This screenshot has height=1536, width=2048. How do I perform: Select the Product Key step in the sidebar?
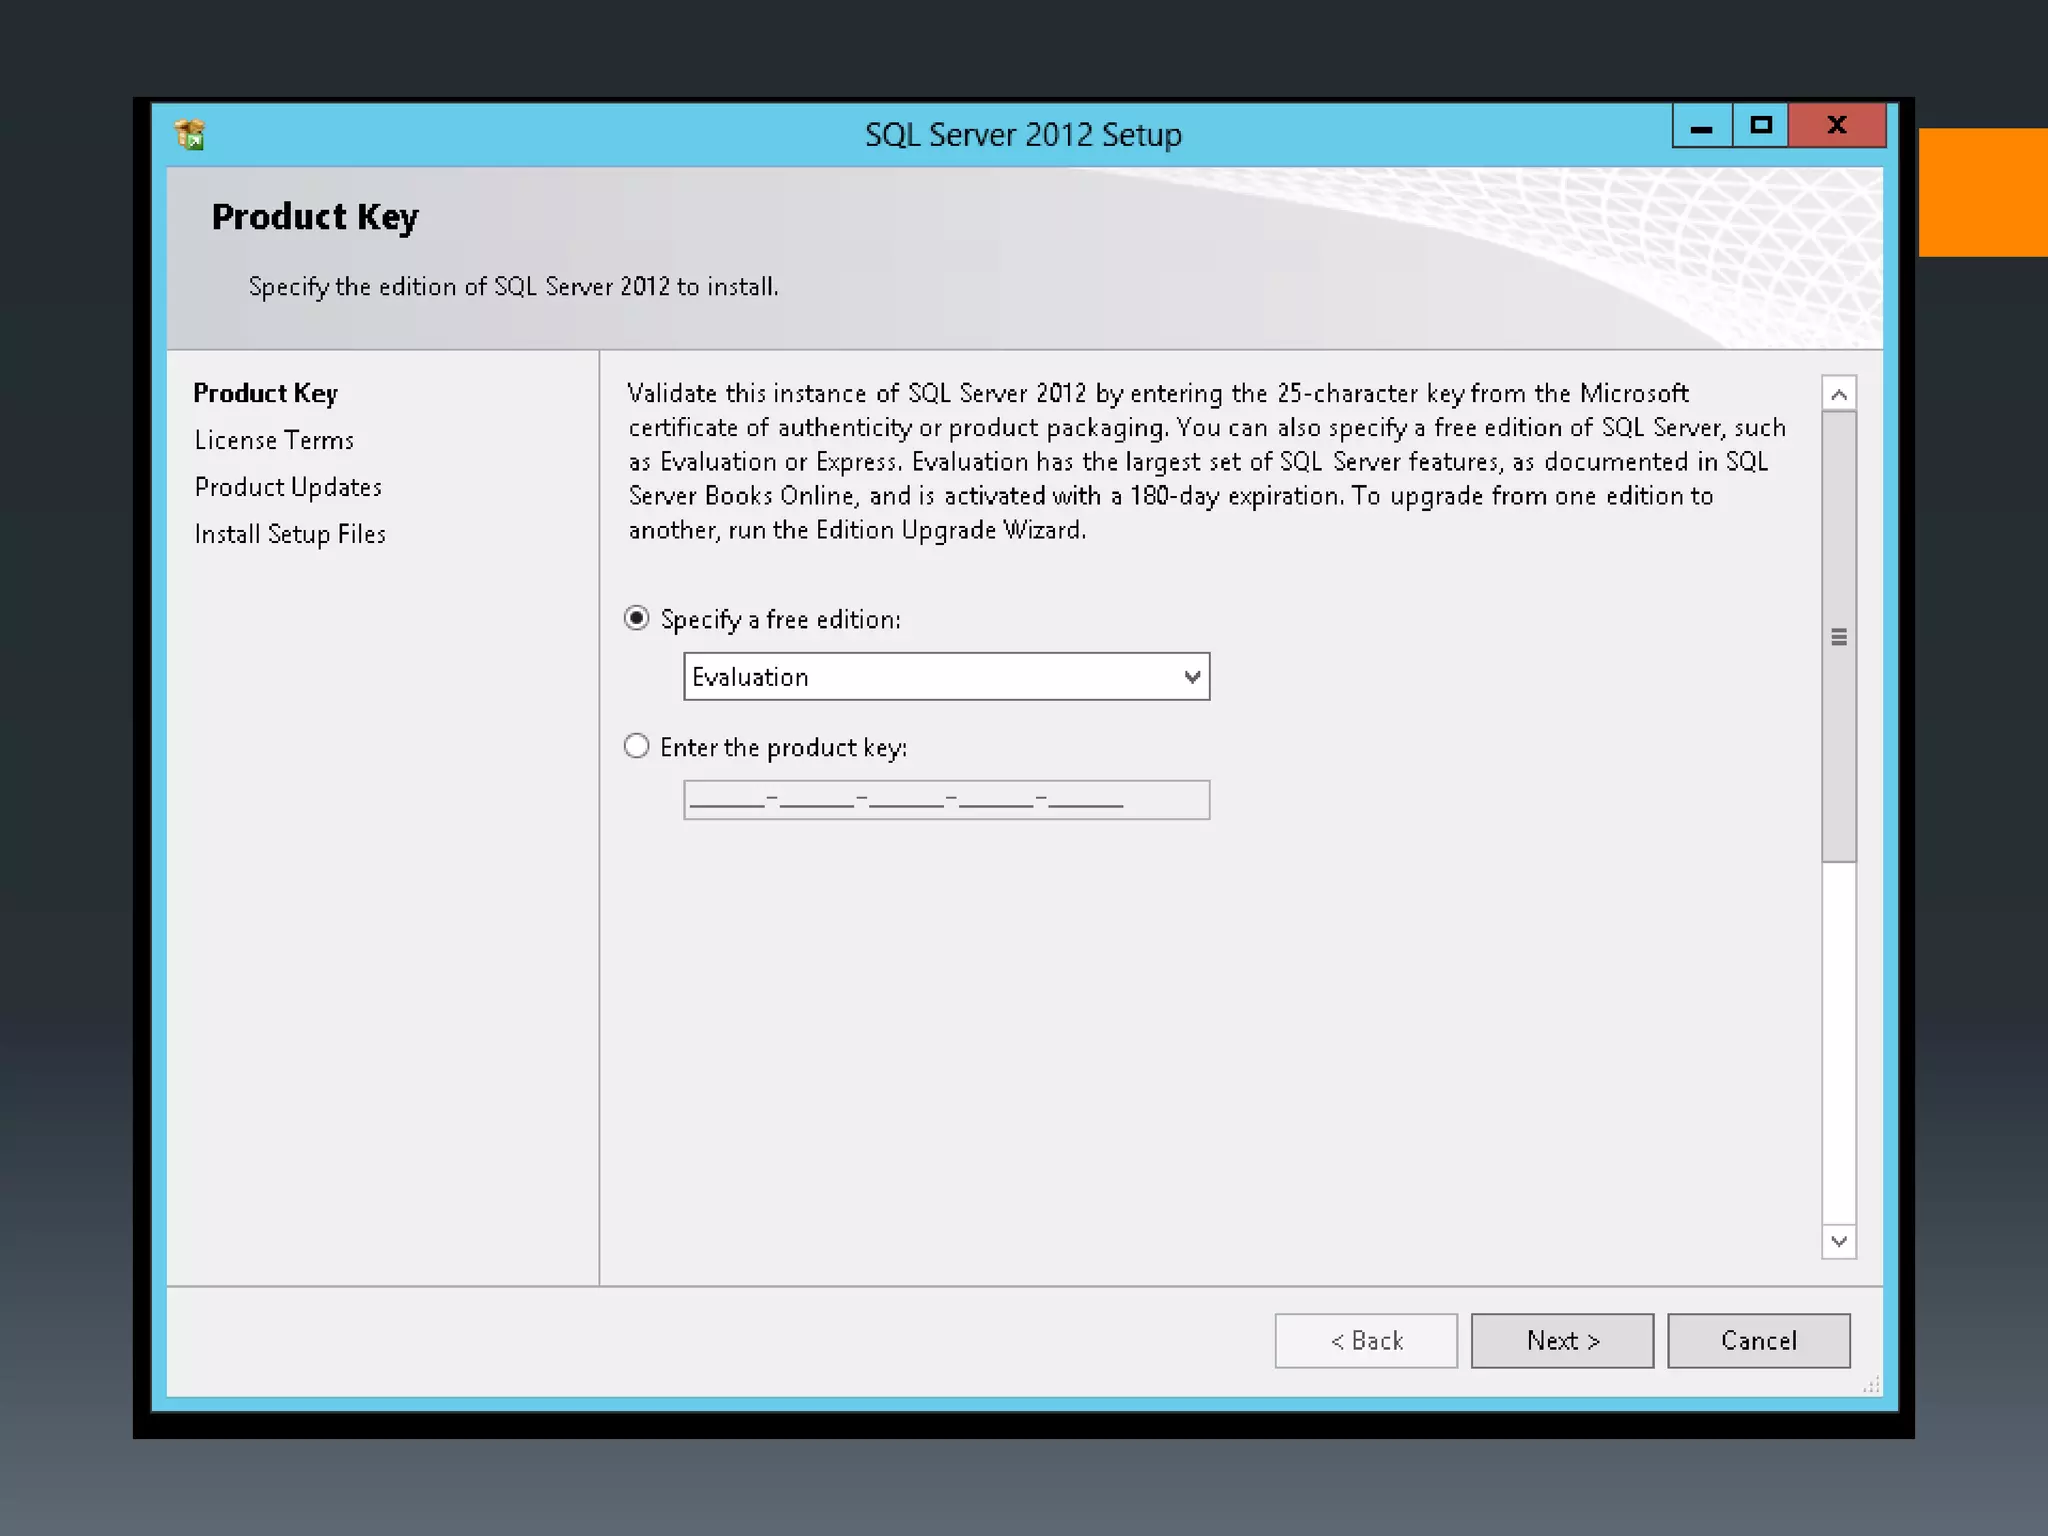tap(265, 393)
